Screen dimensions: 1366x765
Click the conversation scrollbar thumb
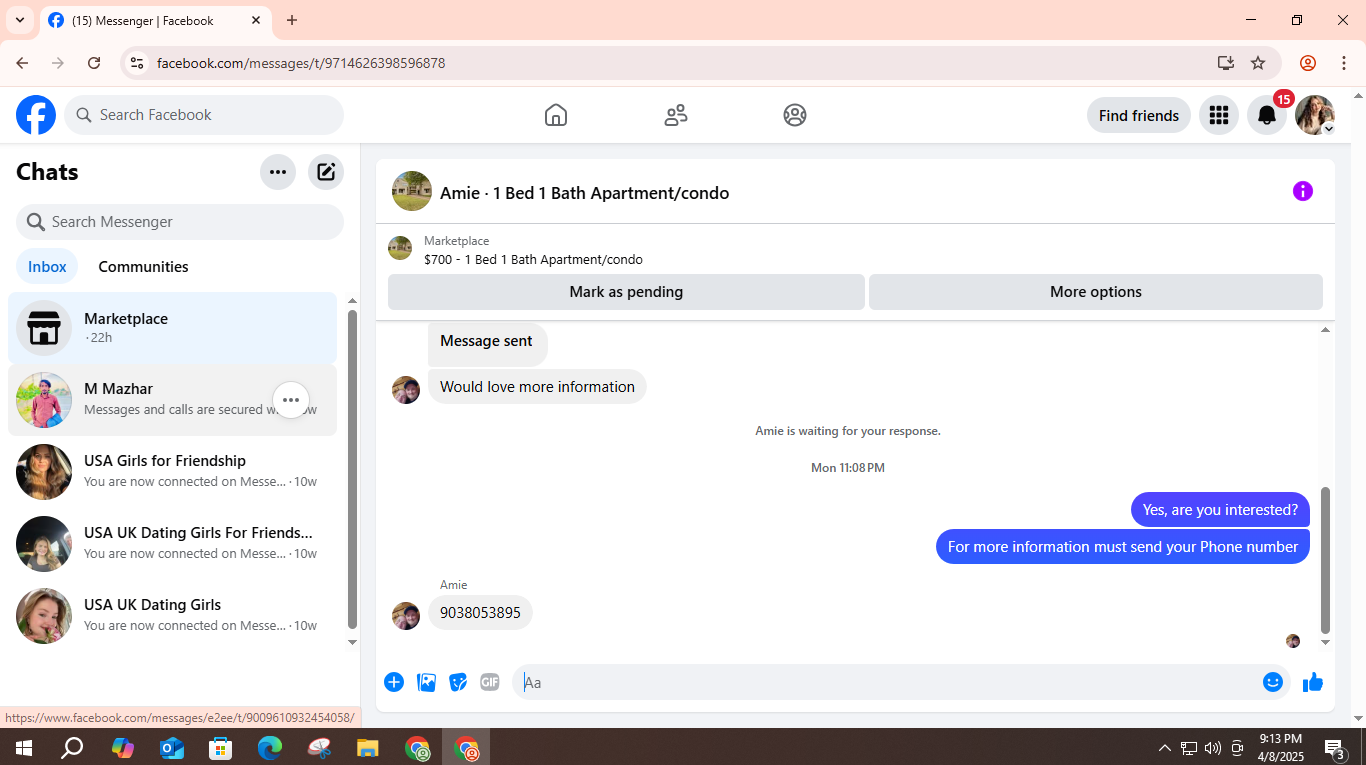(1325, 560)
